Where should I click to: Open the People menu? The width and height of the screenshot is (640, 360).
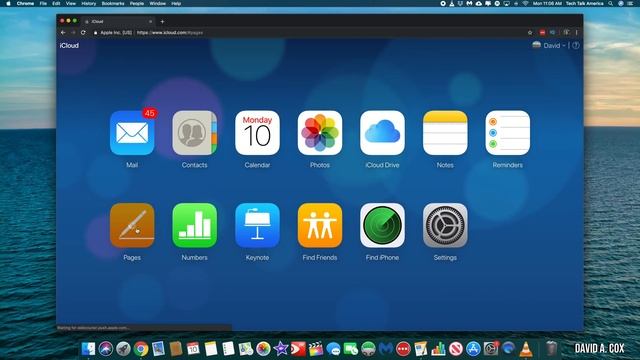[x=137, y=3]
